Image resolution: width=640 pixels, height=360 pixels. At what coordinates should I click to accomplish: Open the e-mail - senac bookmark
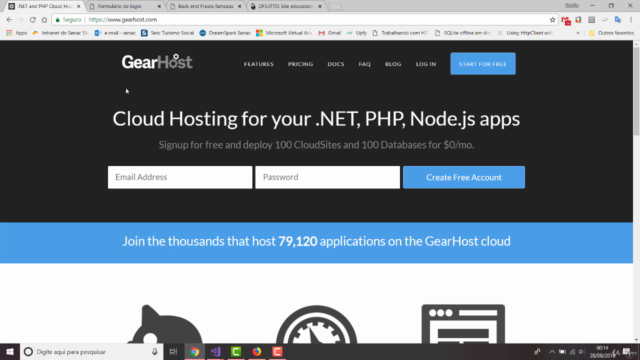pyautogui.click(x=115, y=33)
